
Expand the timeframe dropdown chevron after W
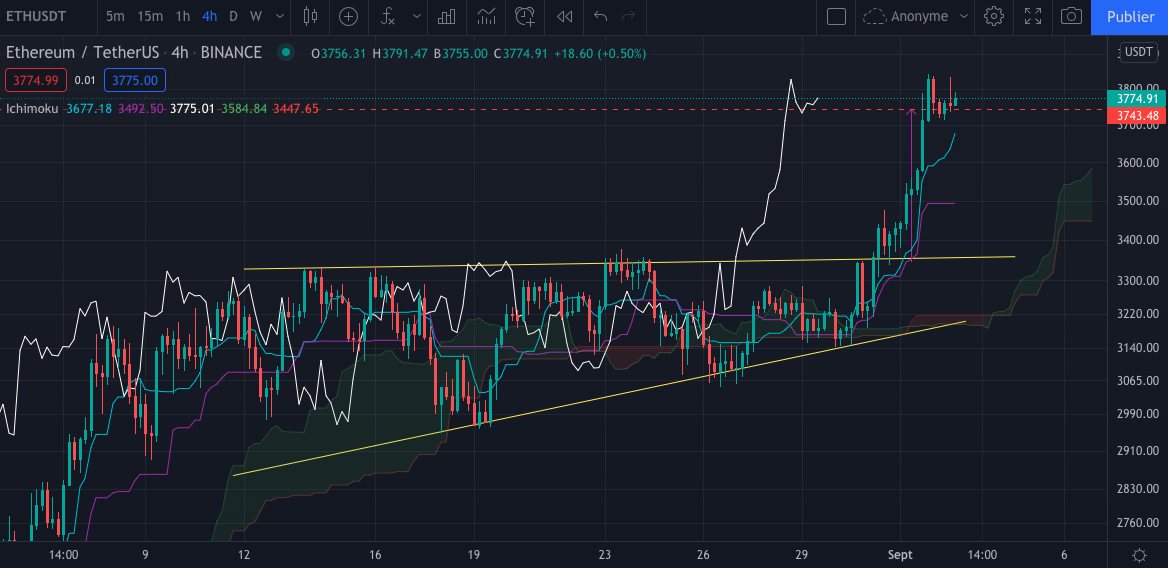pos(279,16)
